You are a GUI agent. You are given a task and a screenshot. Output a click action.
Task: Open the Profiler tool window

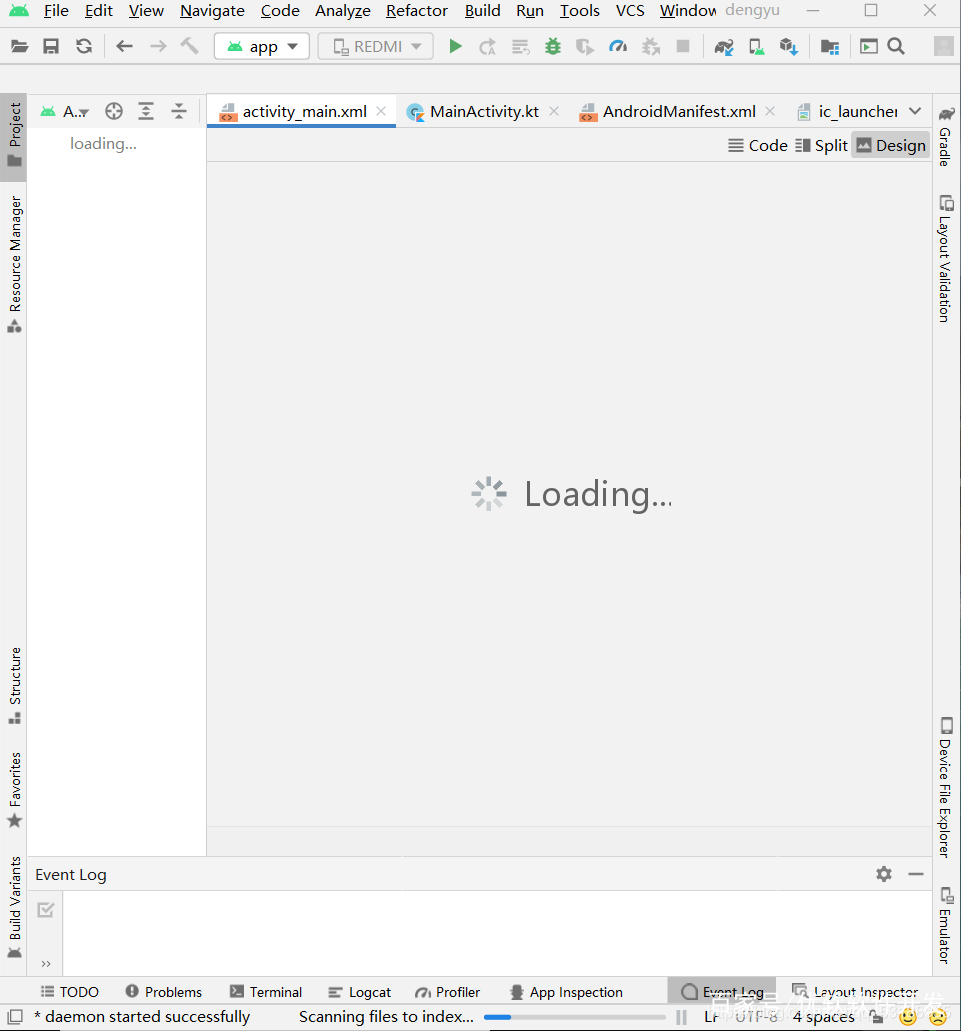point(447,992)
